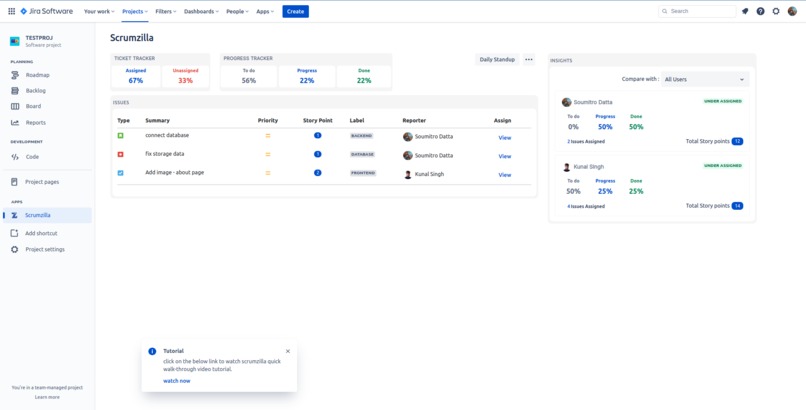
Task: Click the Done 22% progress tile
Action: pyautogui.click(x=364, y=77)
